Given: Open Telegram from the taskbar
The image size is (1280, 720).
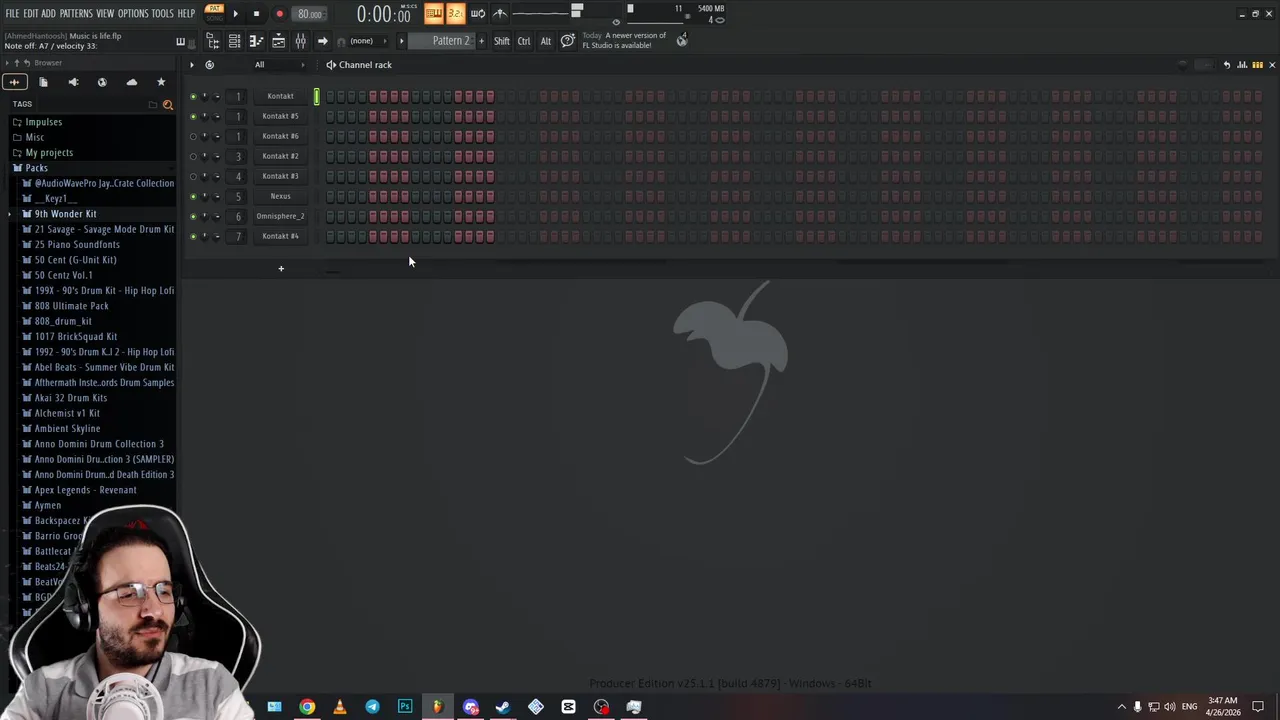Looking at the screenshot, I should coord(372,707).
